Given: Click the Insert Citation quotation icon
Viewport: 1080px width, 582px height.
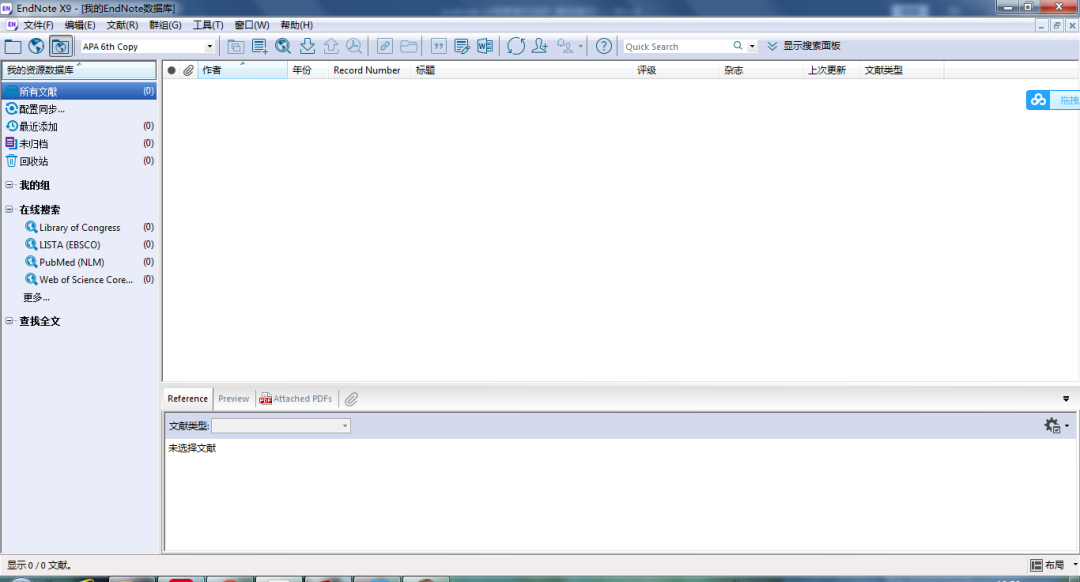Looking at the screenshot, I should (438, 46).
